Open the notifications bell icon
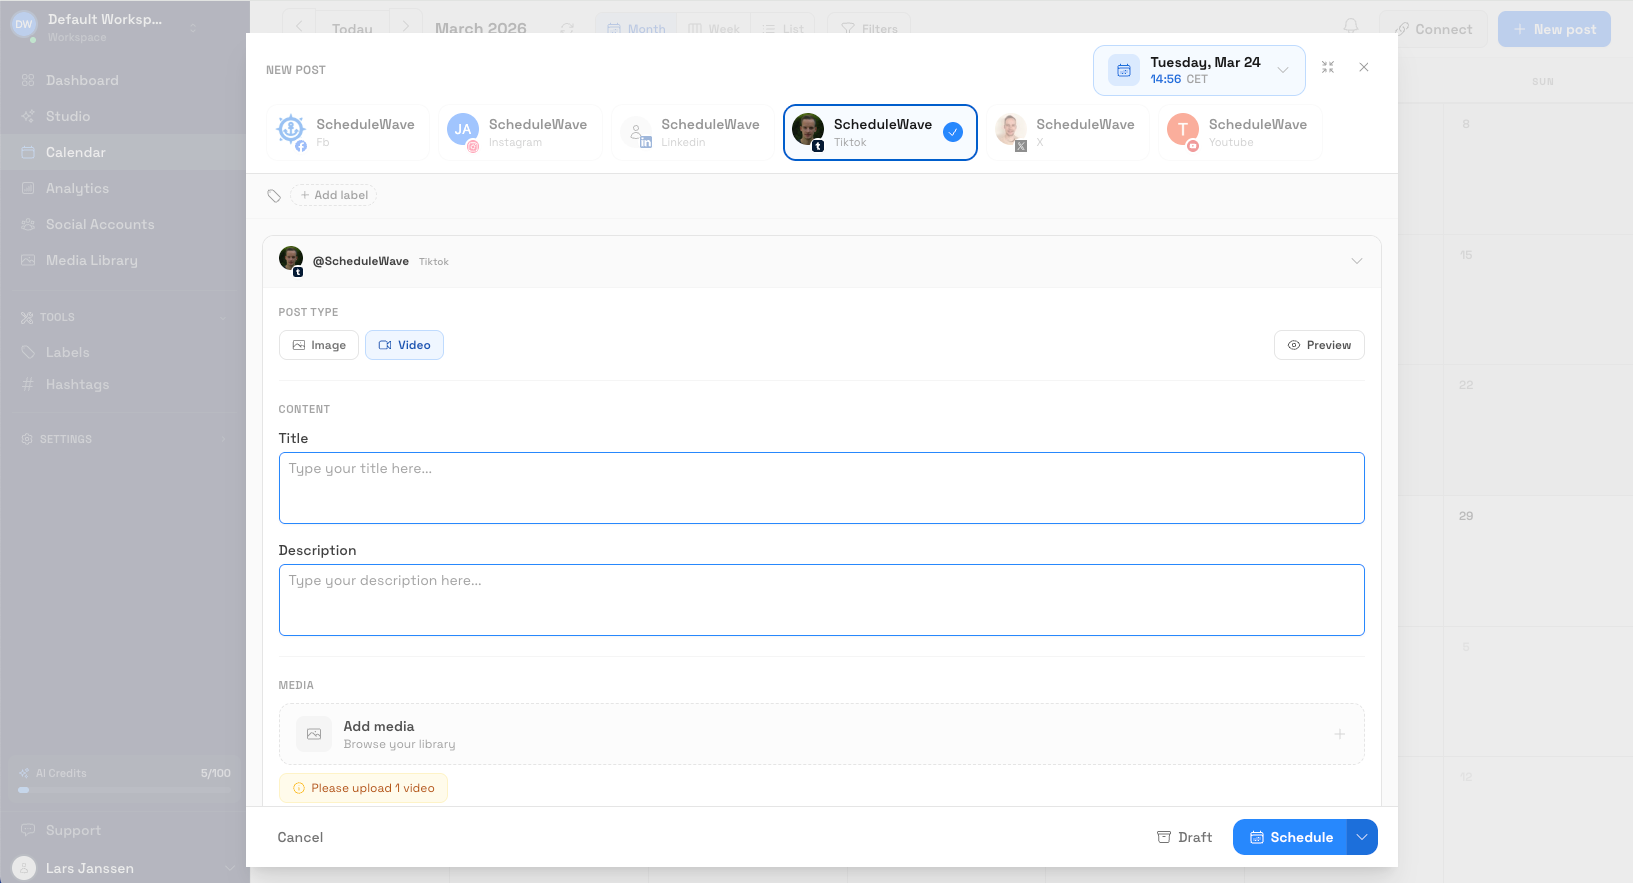 tap(1351, 27)
